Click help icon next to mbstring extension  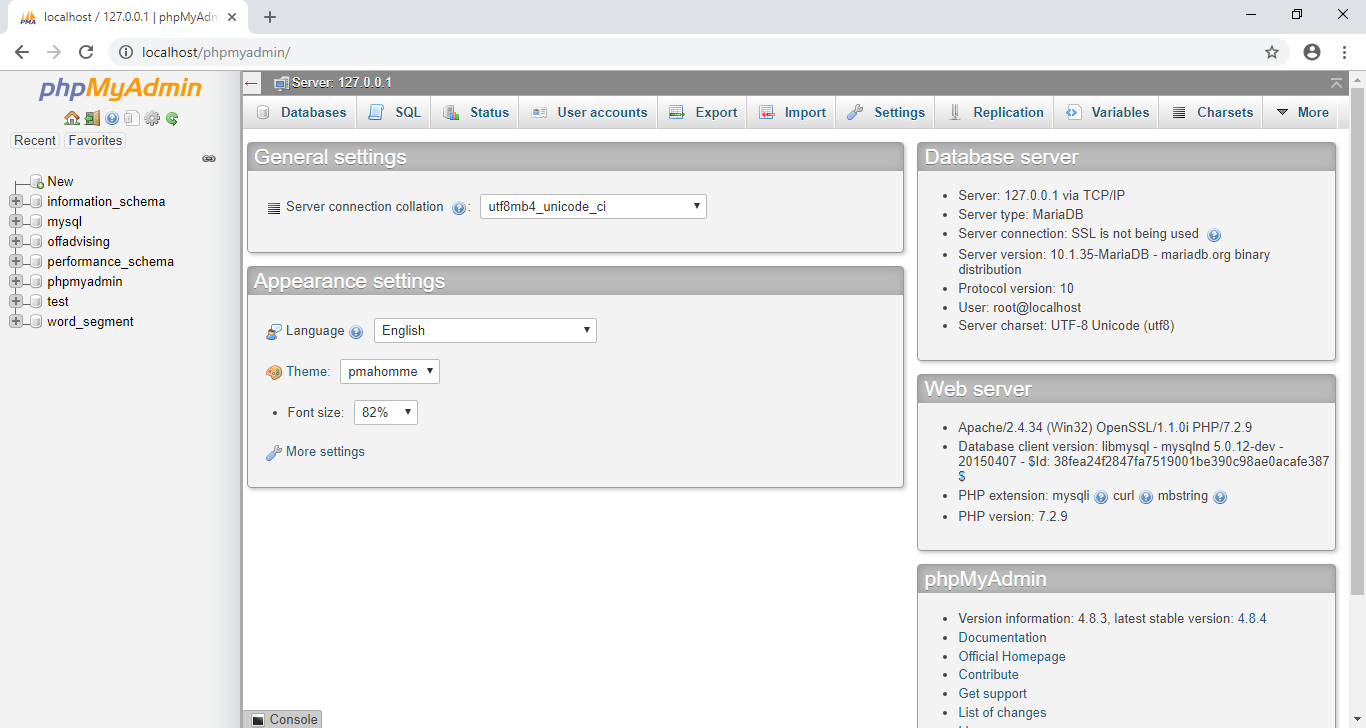pos(1220,497)
